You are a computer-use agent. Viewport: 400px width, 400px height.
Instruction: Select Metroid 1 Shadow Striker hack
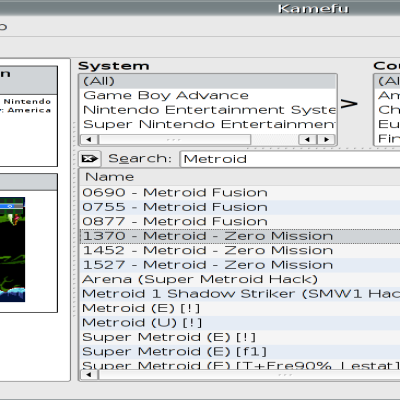point(240,294)
